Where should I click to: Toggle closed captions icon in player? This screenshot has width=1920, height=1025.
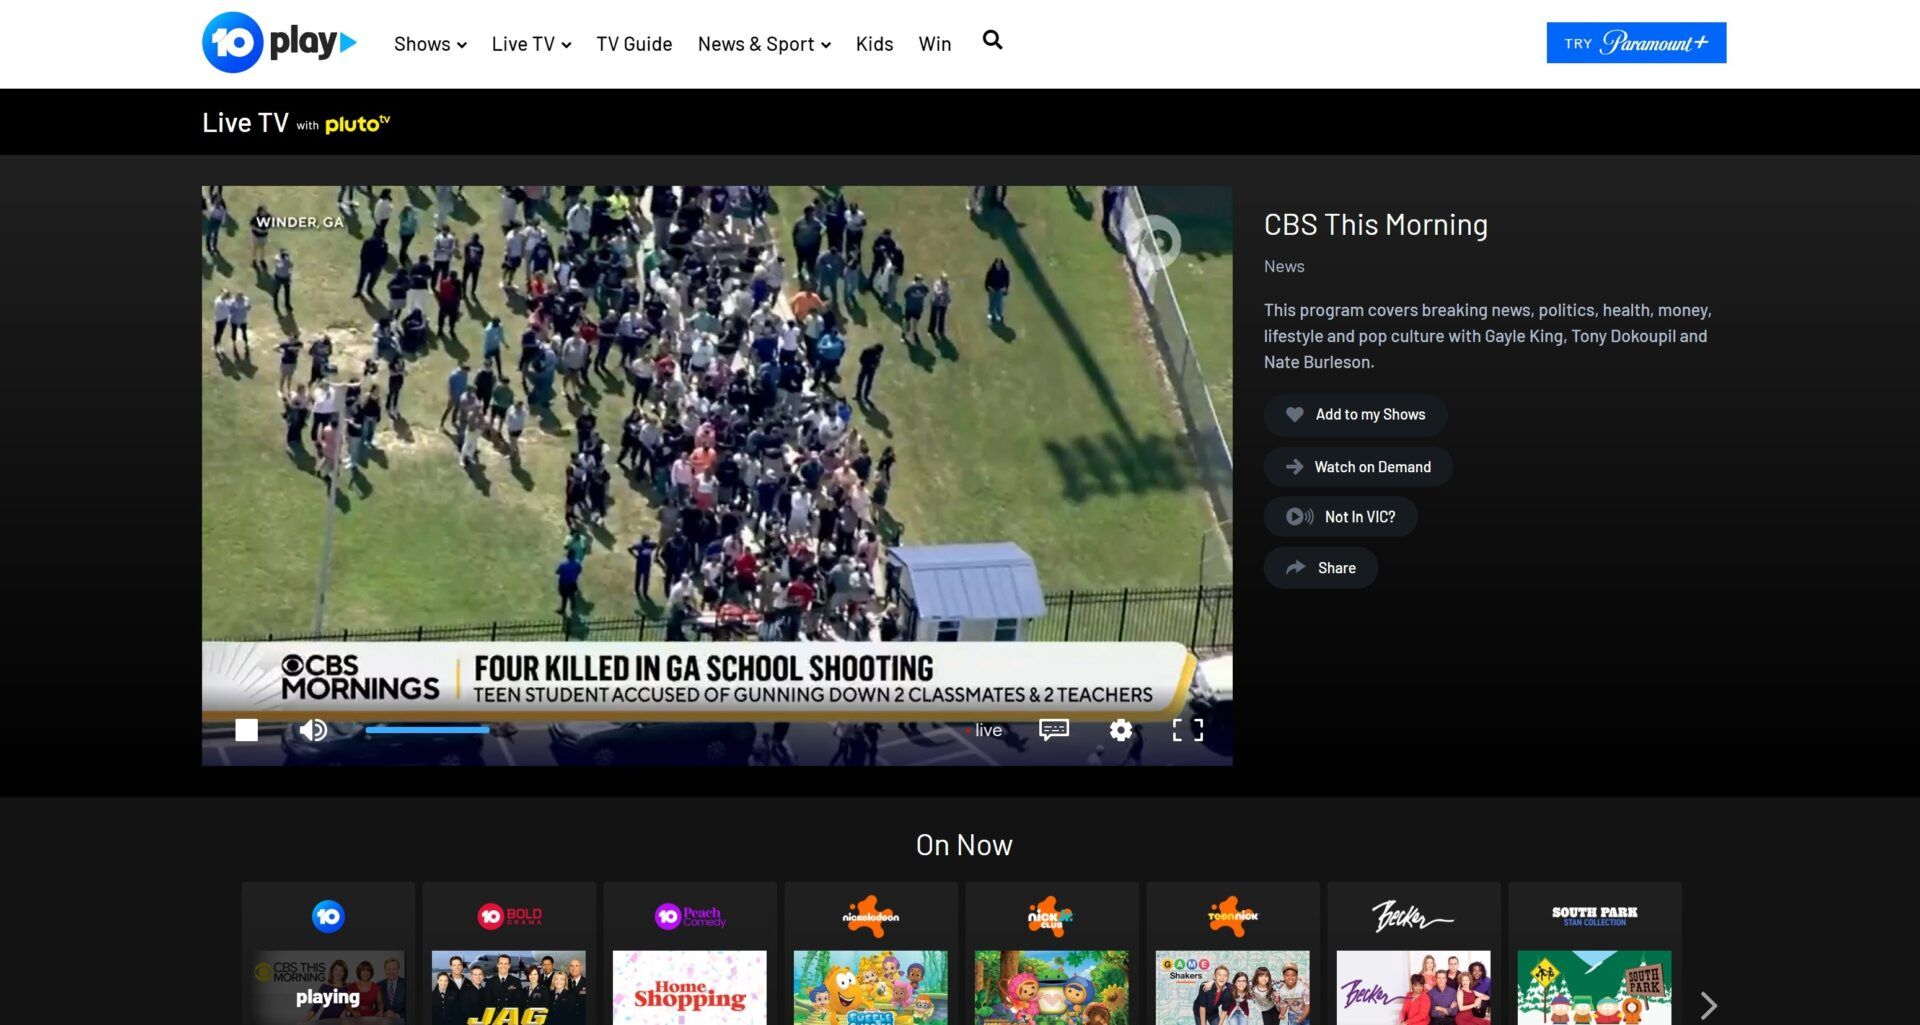(x=1054, y=730)
